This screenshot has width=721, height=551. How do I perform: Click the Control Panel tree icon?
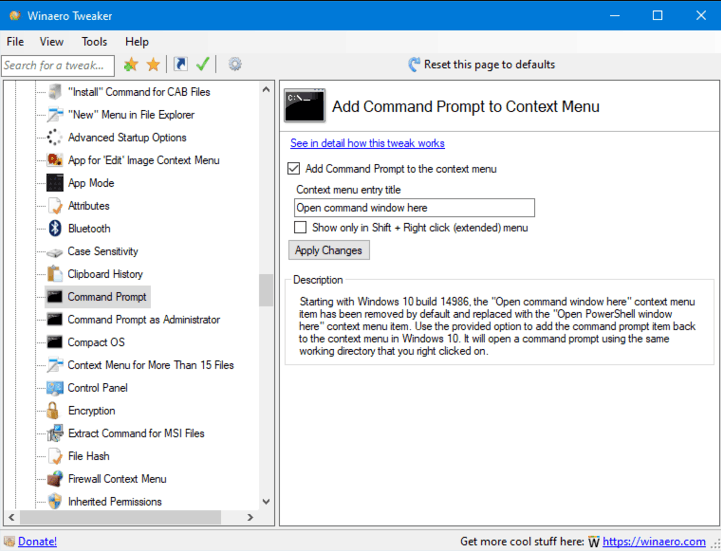pyautogui.click(x=55, y=388)
